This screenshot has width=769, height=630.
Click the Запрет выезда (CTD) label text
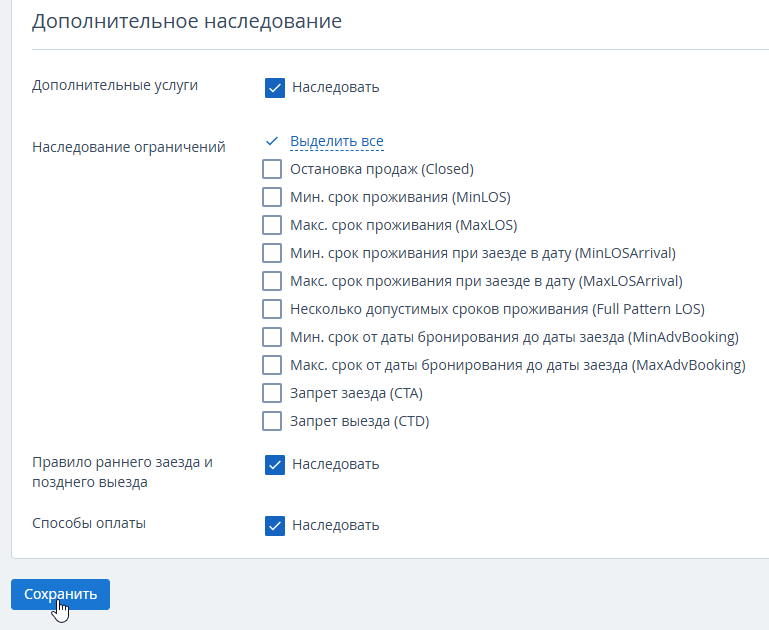click(359, 421)
